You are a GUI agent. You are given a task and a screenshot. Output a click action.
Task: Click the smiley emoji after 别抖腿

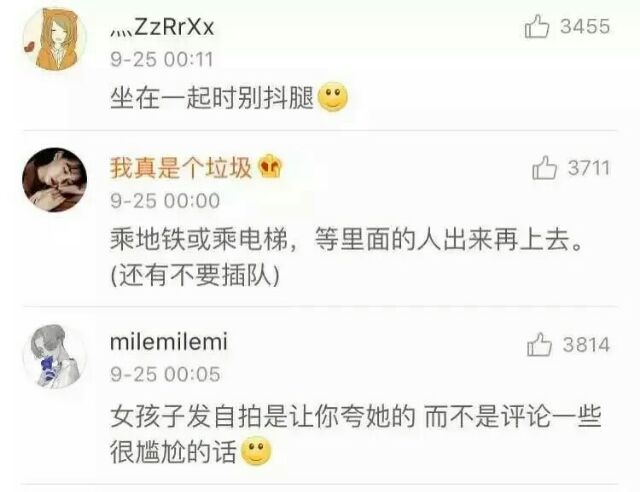pos(333,98)
